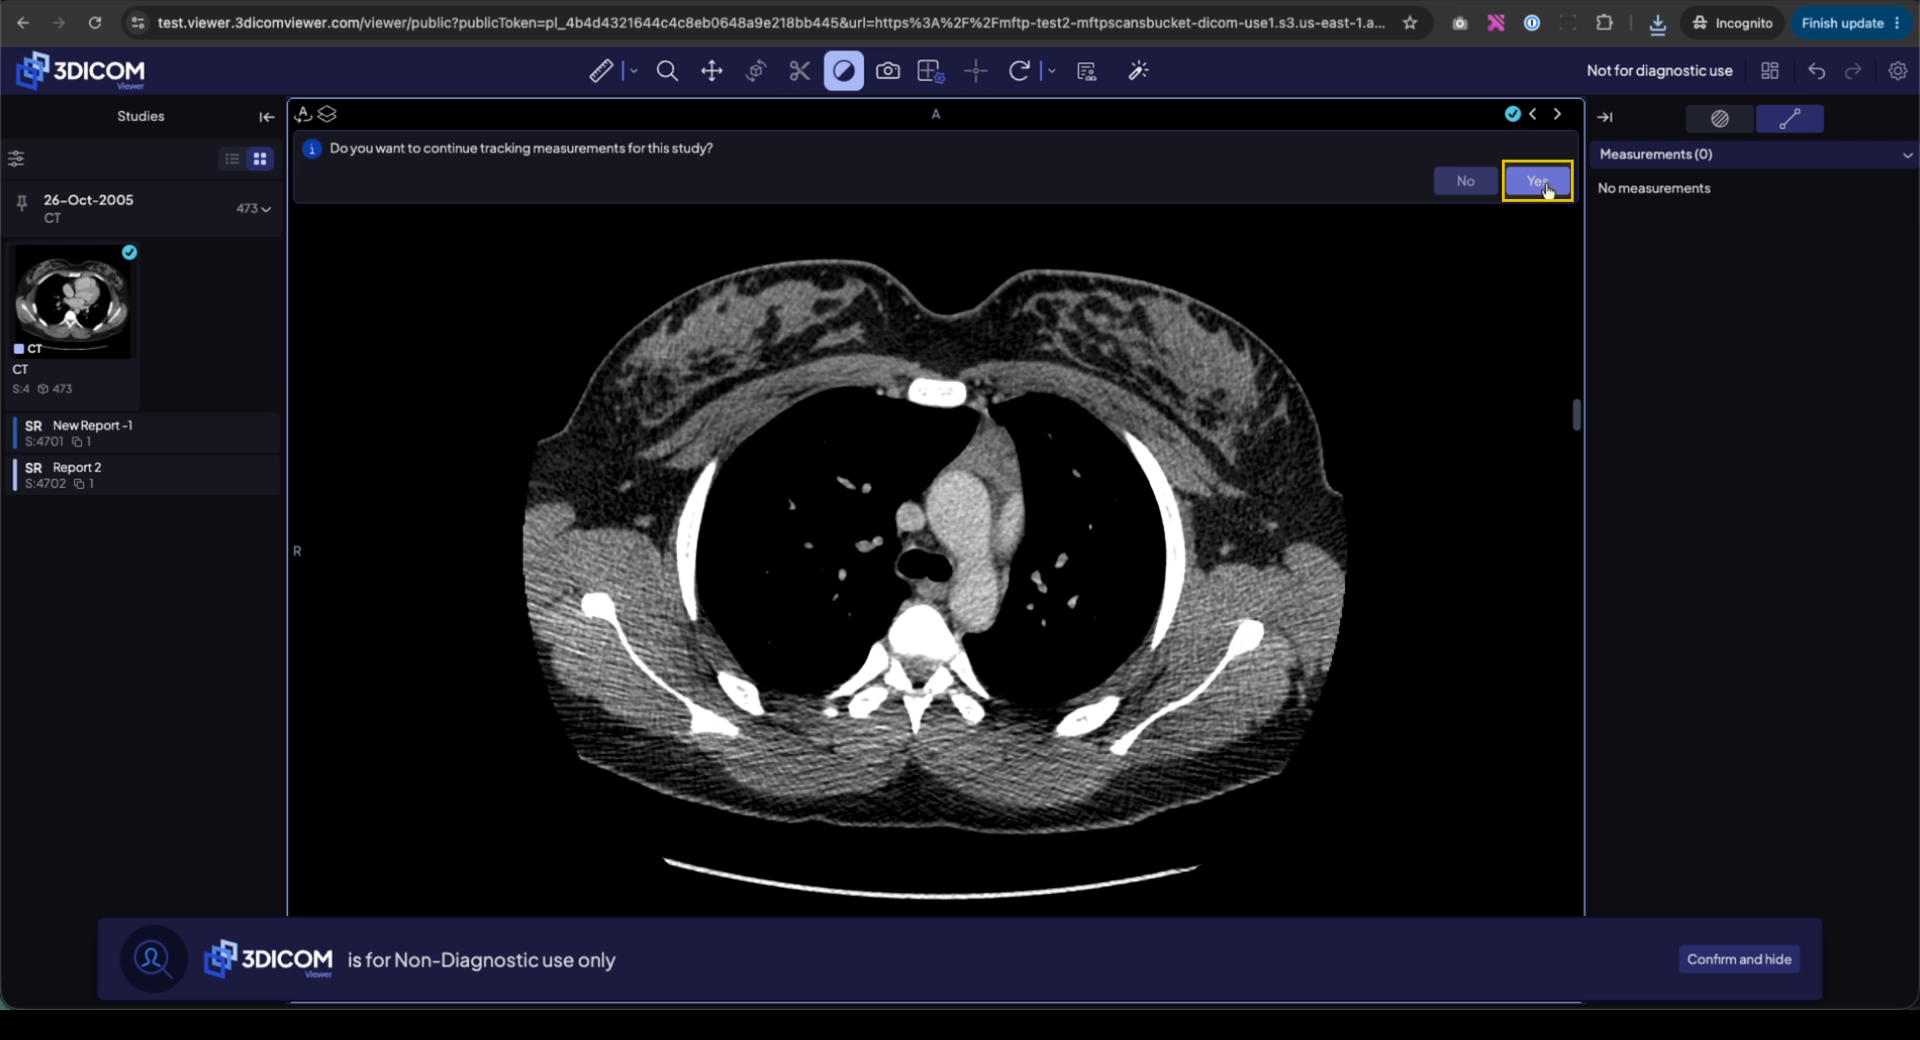Image resolution: width=1920 pixels, height=1040 pixels.
Task: Bookmark this page with the star
Action: [x=1410, y=23]
